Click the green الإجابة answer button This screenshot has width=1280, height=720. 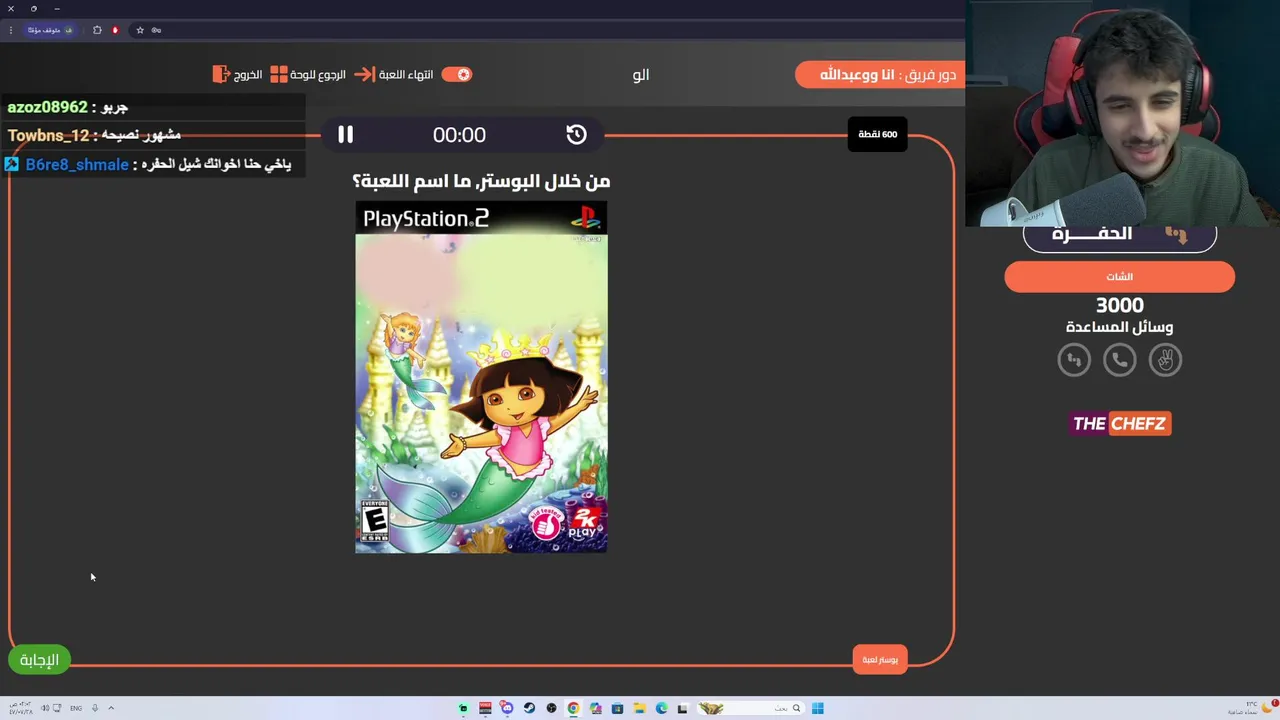(x=40, y=659)
